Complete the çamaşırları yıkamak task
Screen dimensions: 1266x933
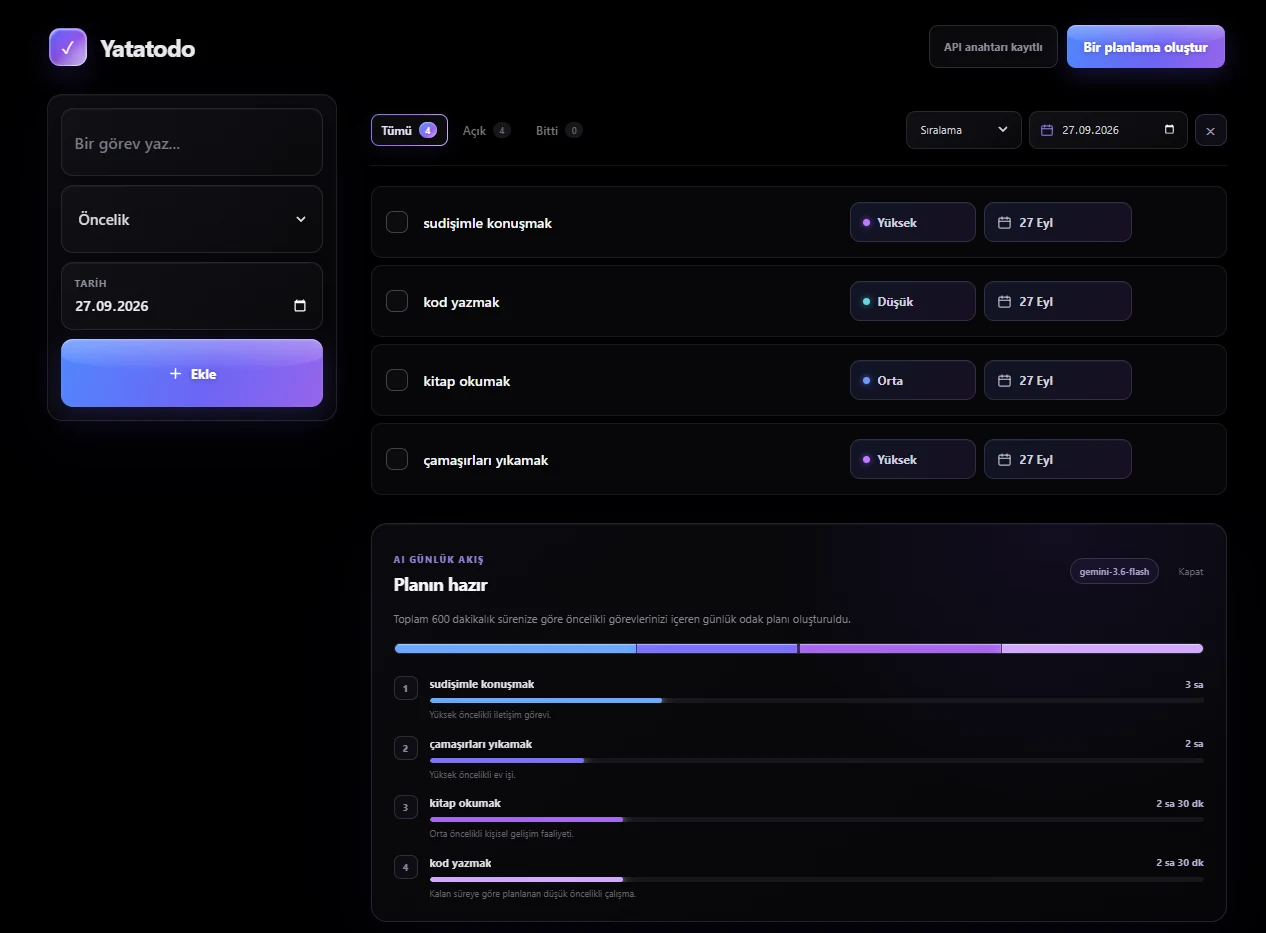tap(397, 459)
